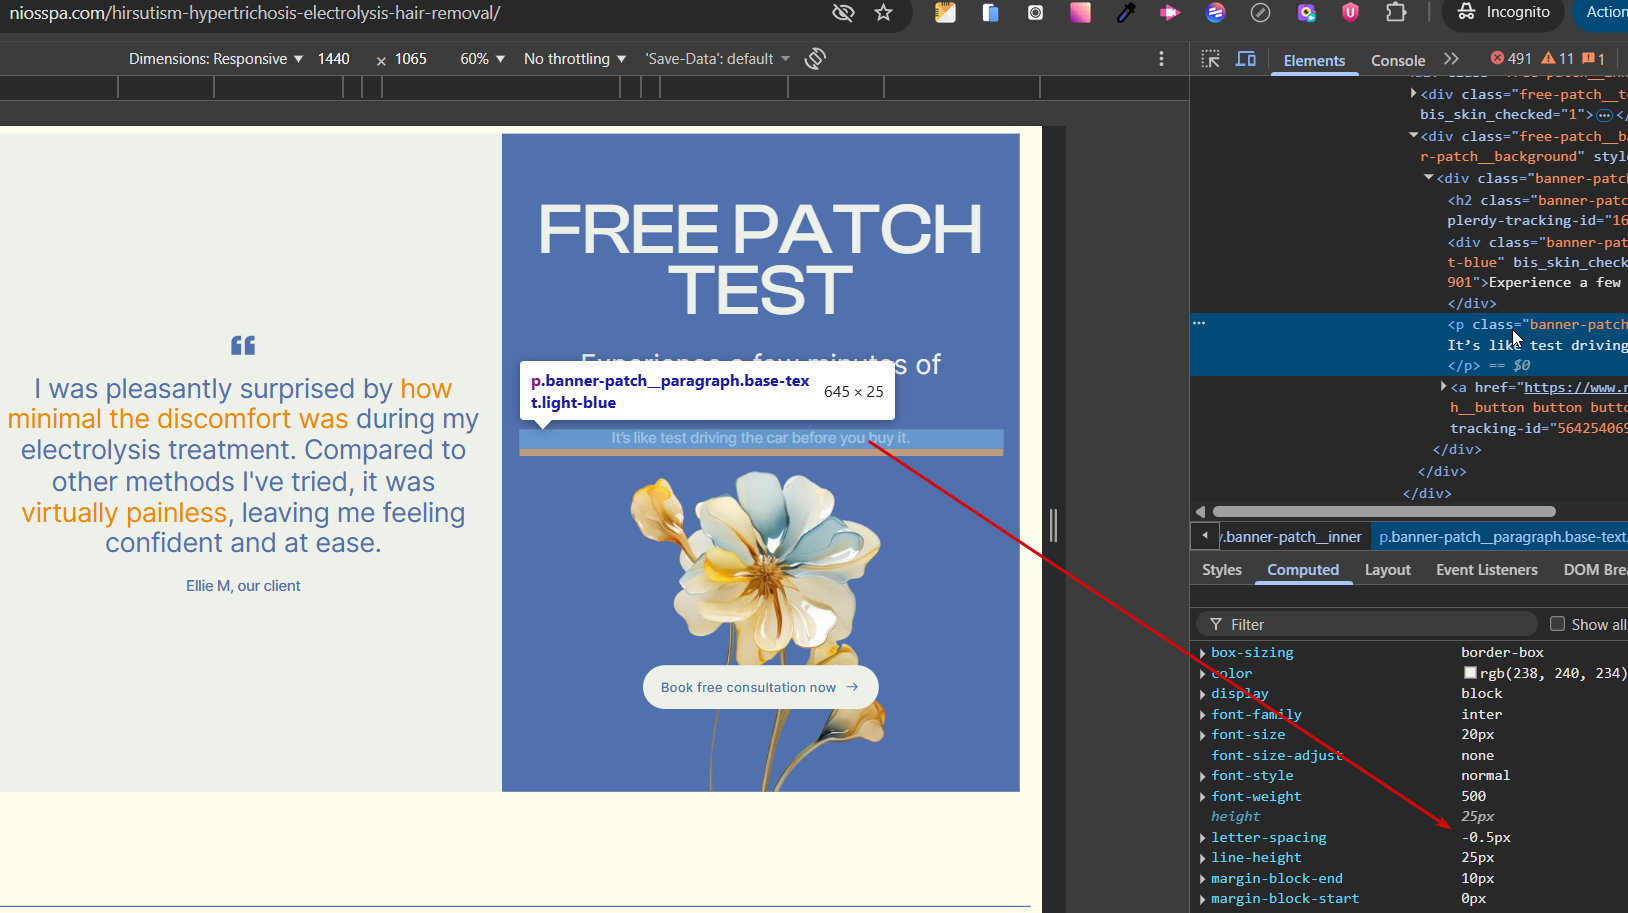Open the No throttling dropdown

[574, 59]
